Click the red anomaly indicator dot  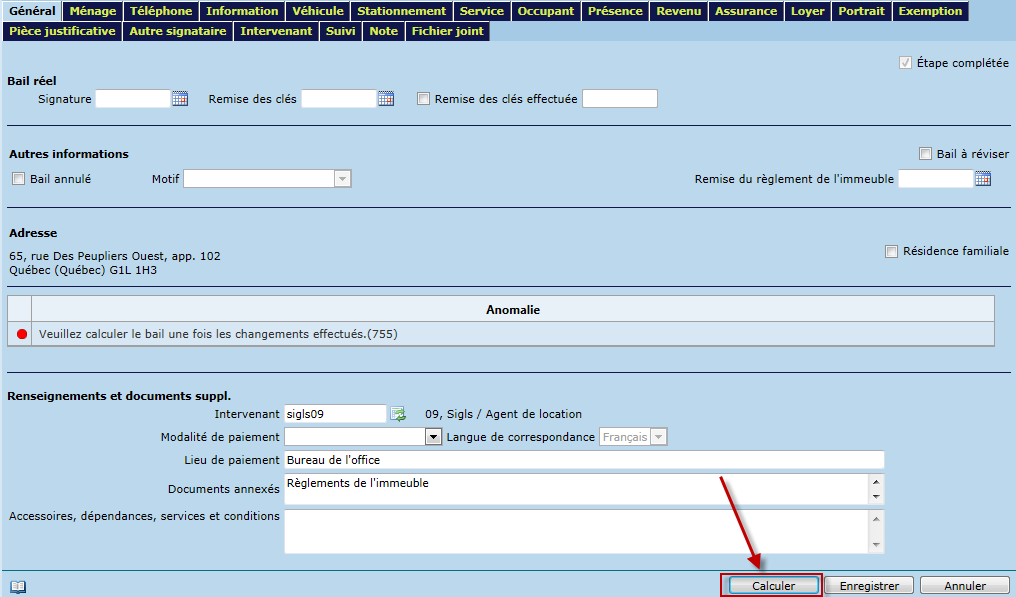click(22, 334)
